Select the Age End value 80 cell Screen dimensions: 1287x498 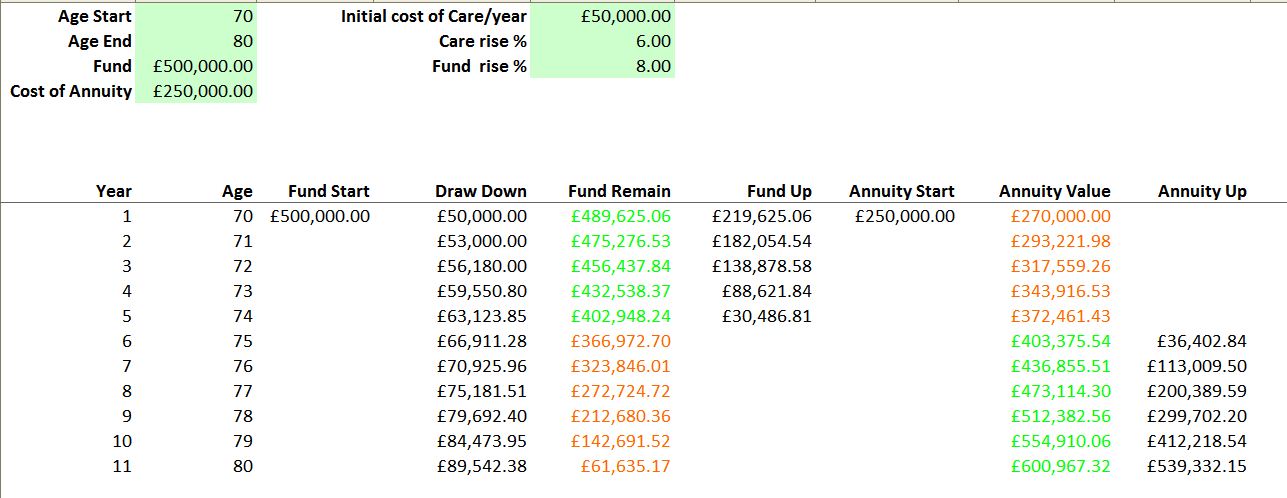pos(196,41)
